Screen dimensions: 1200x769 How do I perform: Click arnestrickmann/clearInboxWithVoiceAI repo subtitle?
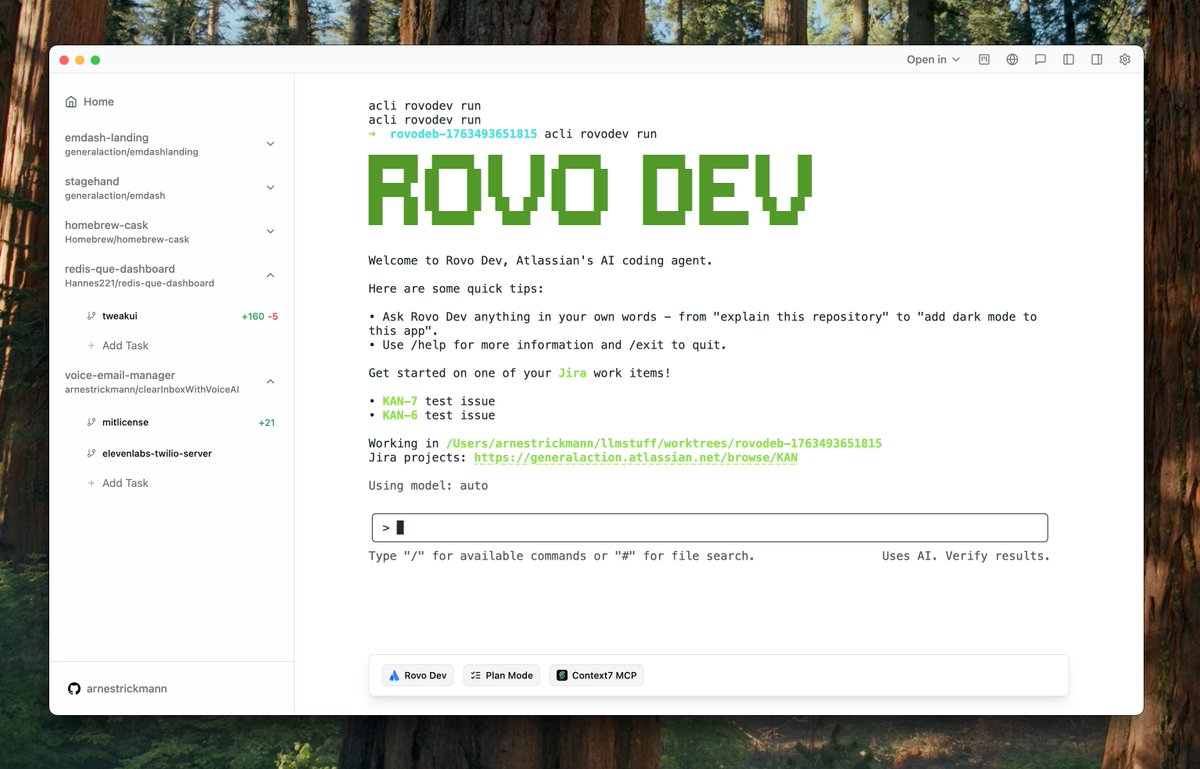(152, 390)
